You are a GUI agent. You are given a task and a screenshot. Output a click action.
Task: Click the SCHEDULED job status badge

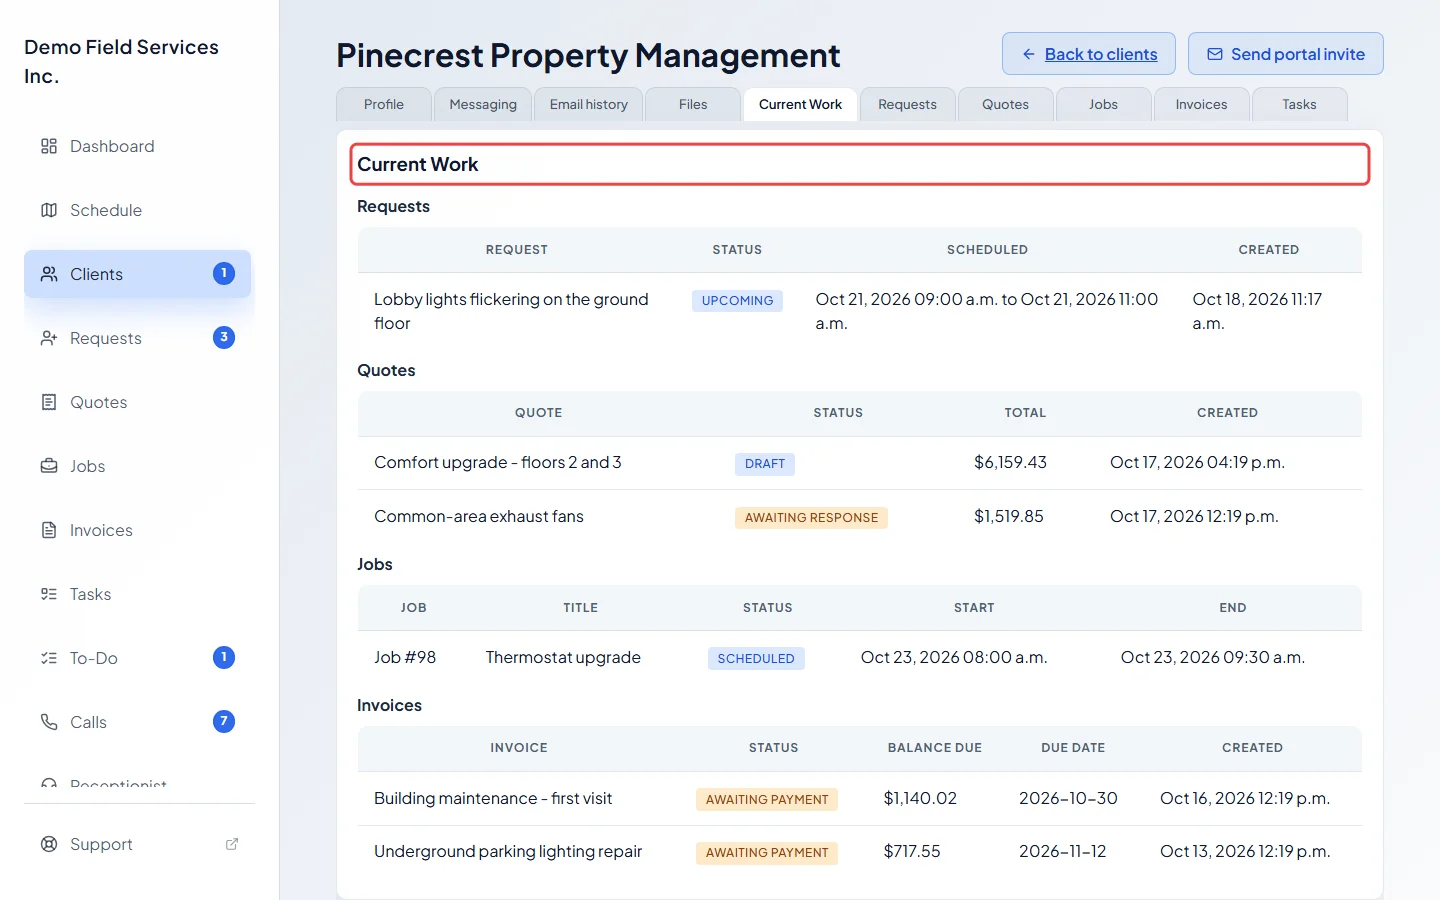pos(756,659)
